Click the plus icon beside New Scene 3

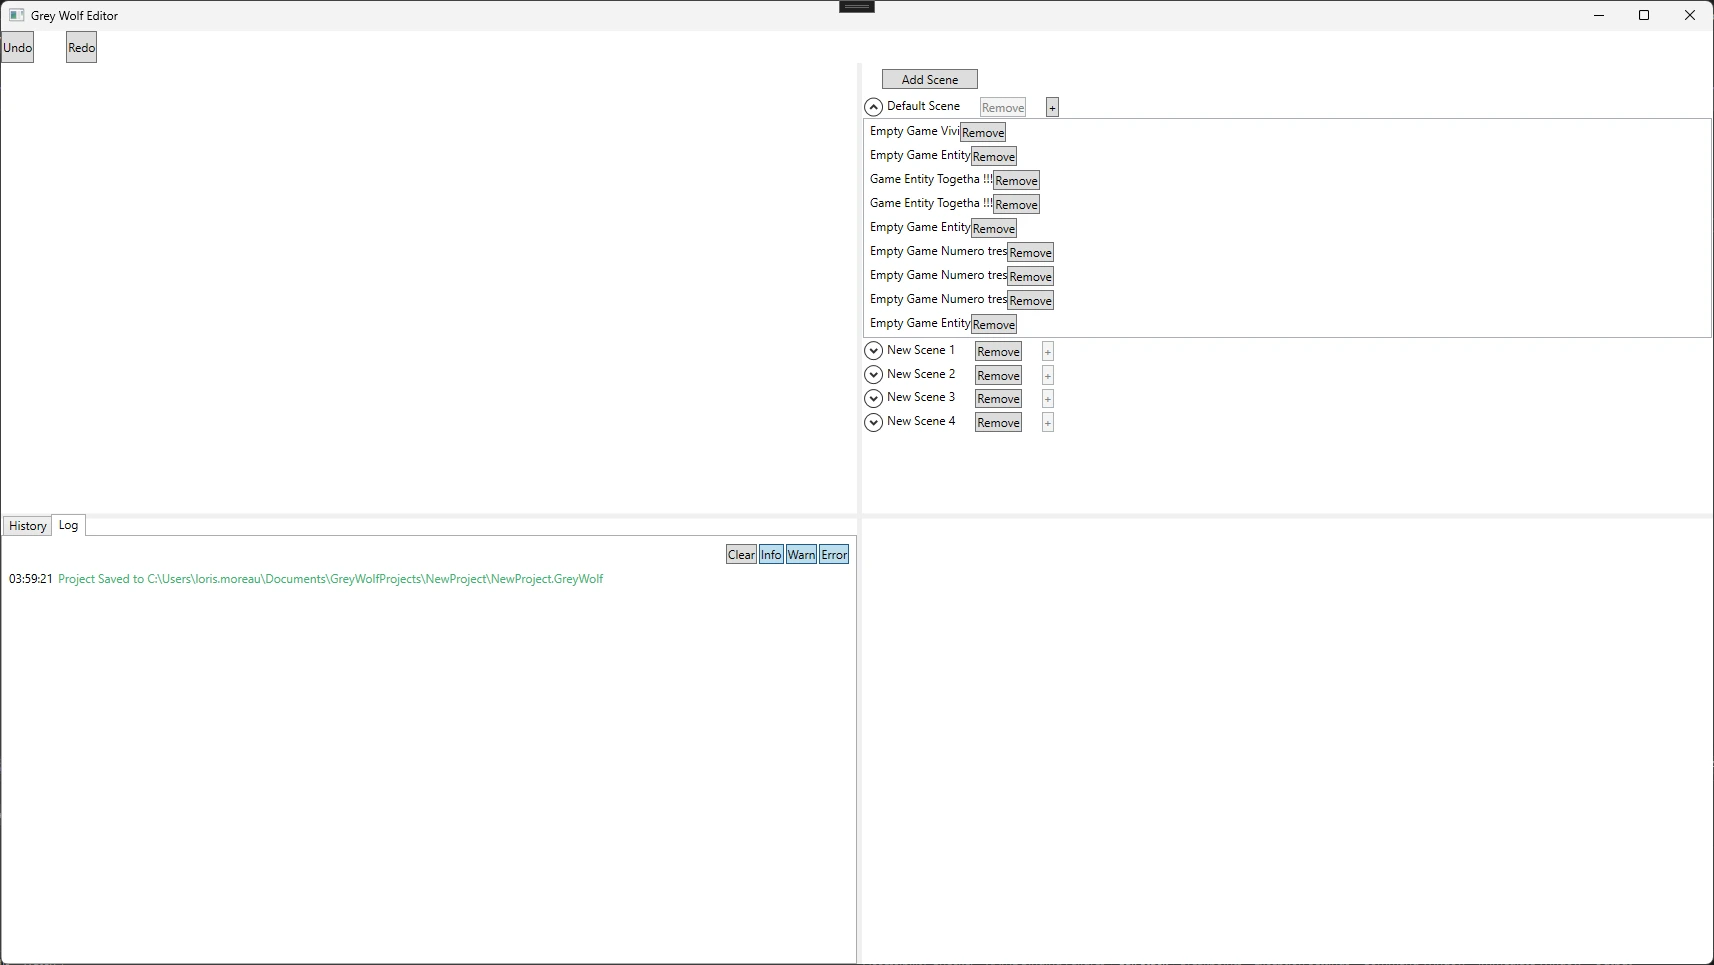[1048, 399]
